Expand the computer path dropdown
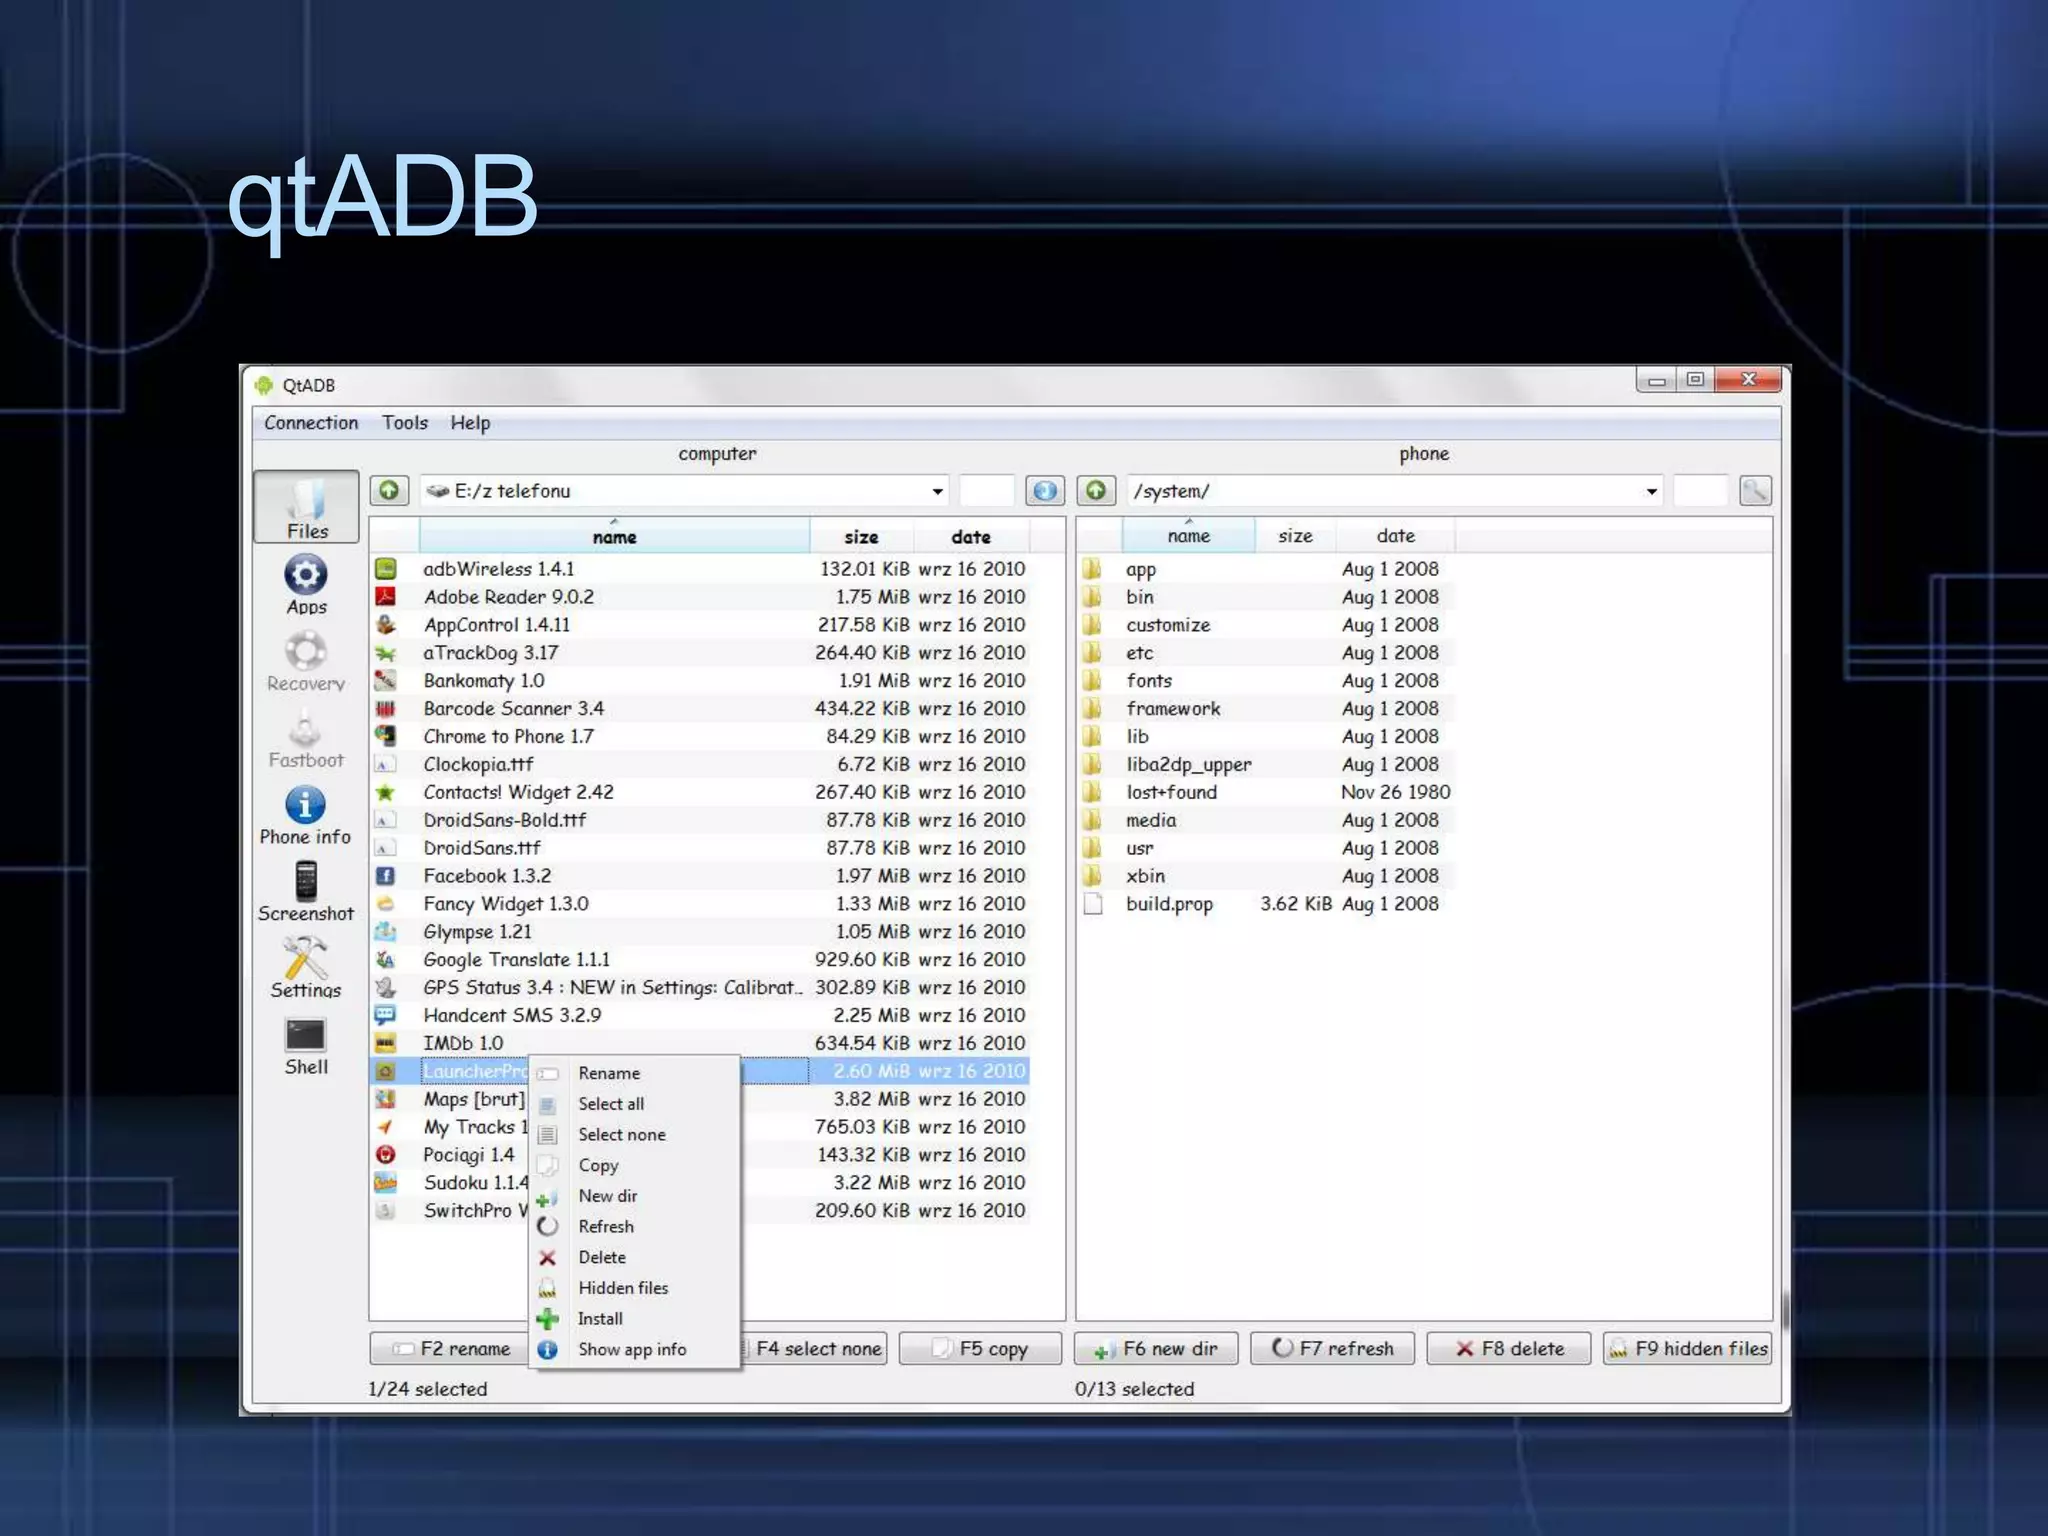The image size is (2048, 1536). (x=937, y=491)
